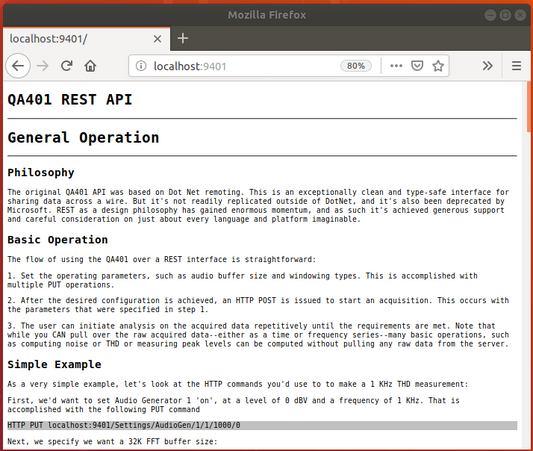Screen dimensions: 533x451
Task: Select the localhost:9401/ tab
Action: (x=86, y=39)
